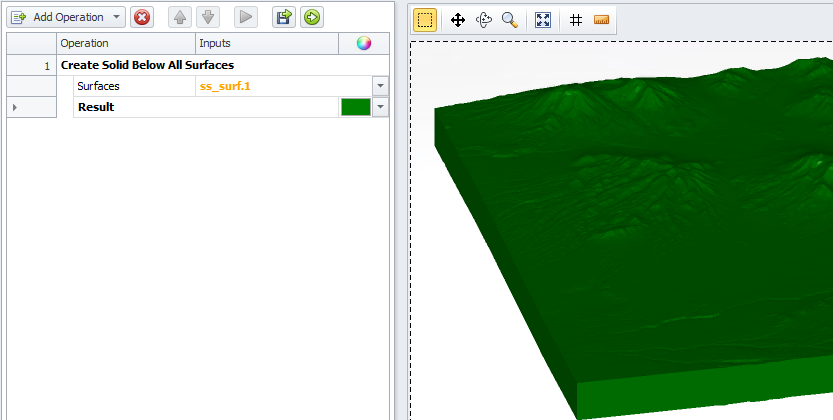833x420 pixels.
Task: Click the save and export operations icon
Action: click(x=284, y=18)
